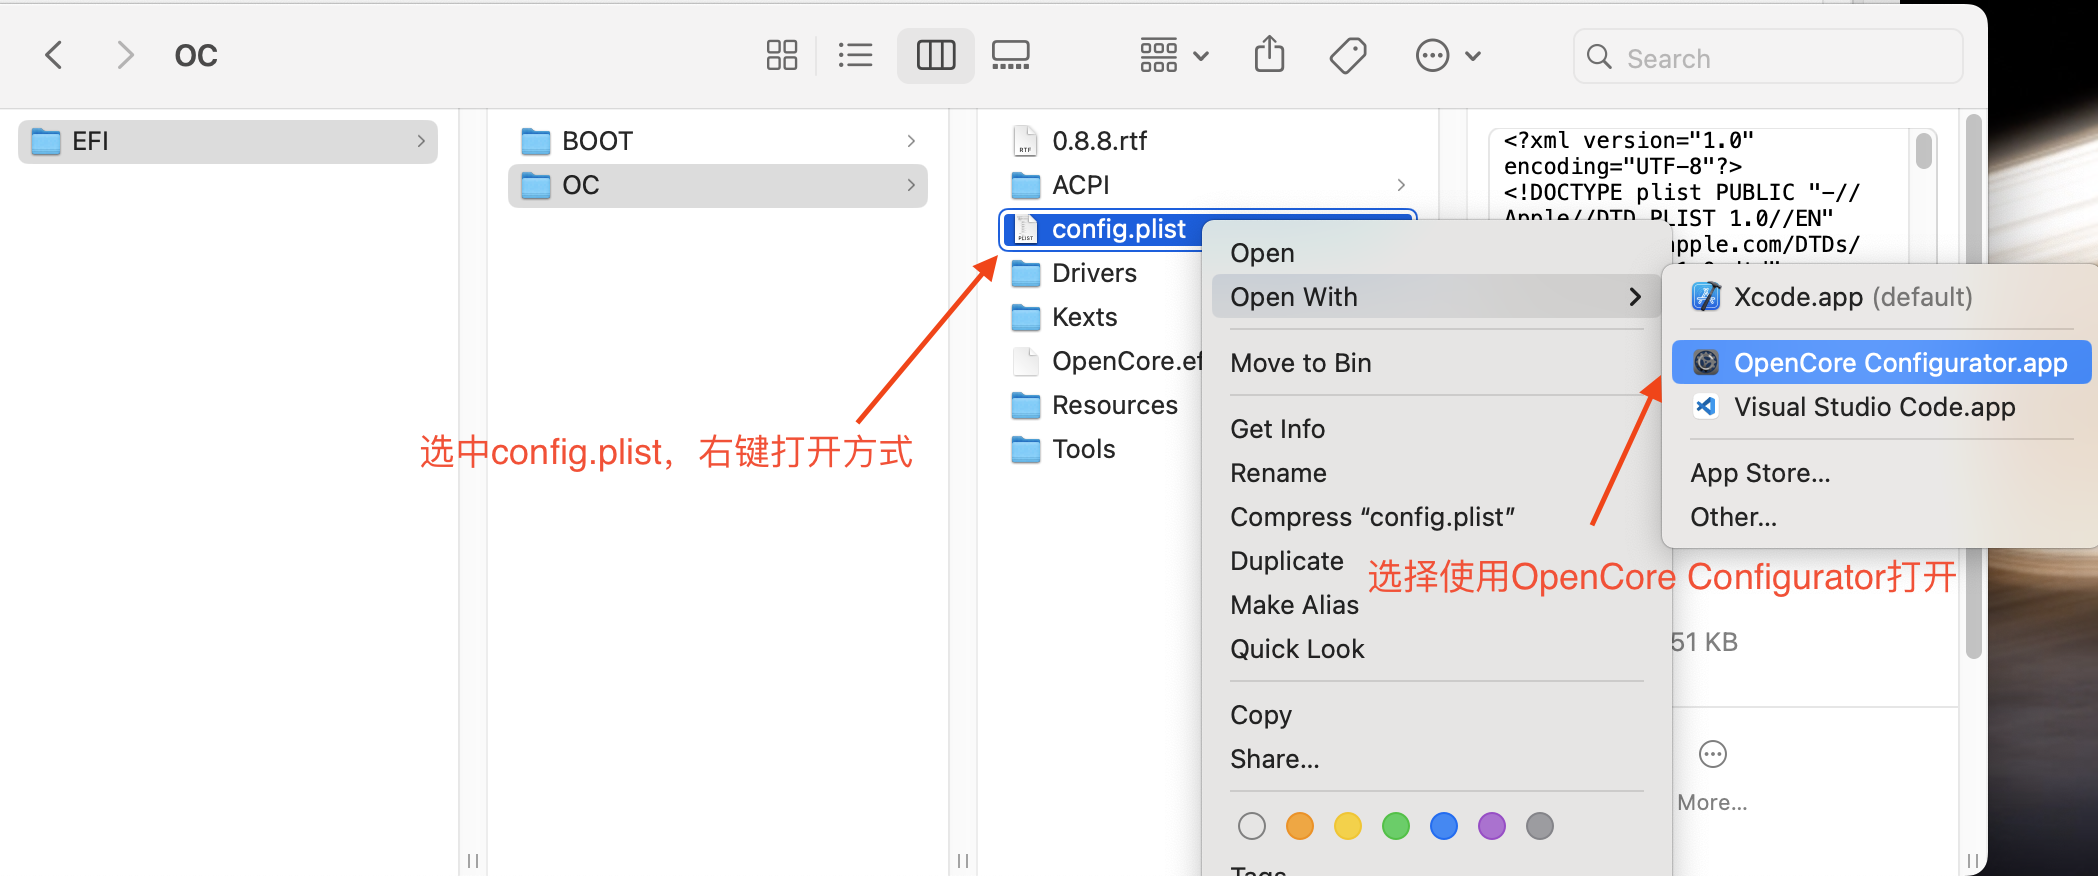Apply the orange tag color
This screenshot has height=876, width=2098.
click(1300, 826)
